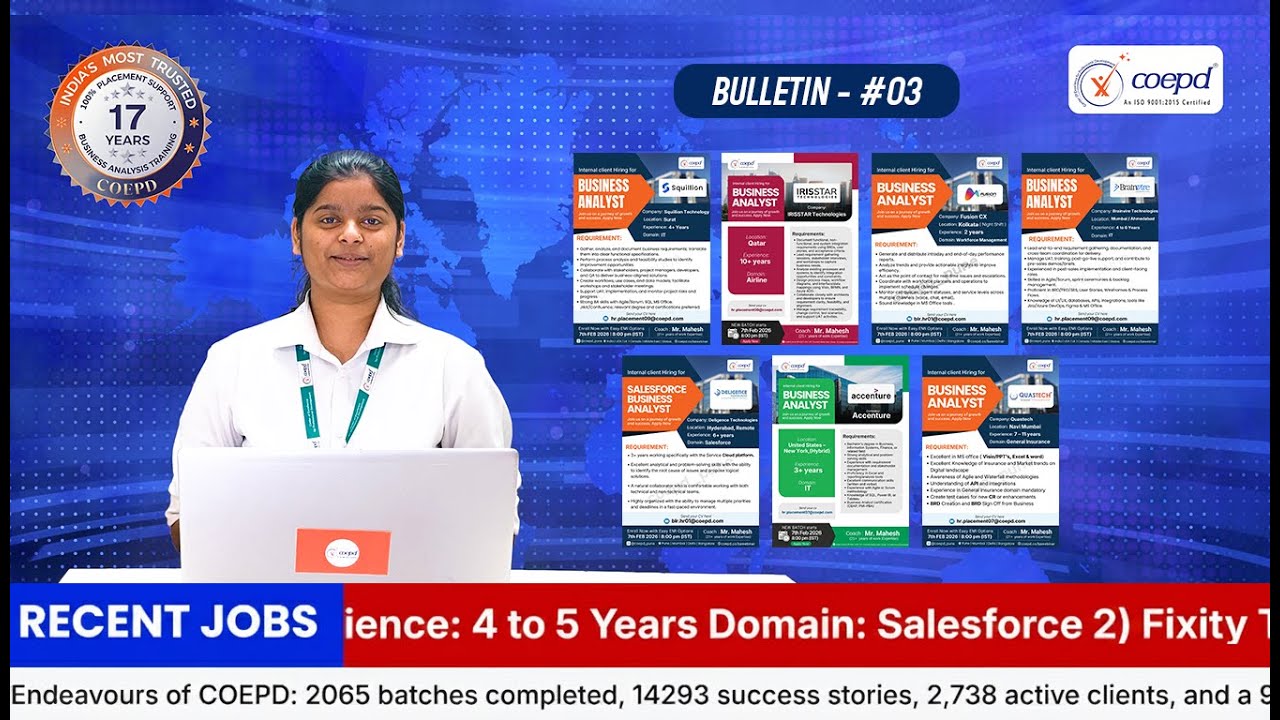The width and height of the screenshot is (1280, 720).
Task: Click the Quastech company logo
Action: coord(1031,394)
